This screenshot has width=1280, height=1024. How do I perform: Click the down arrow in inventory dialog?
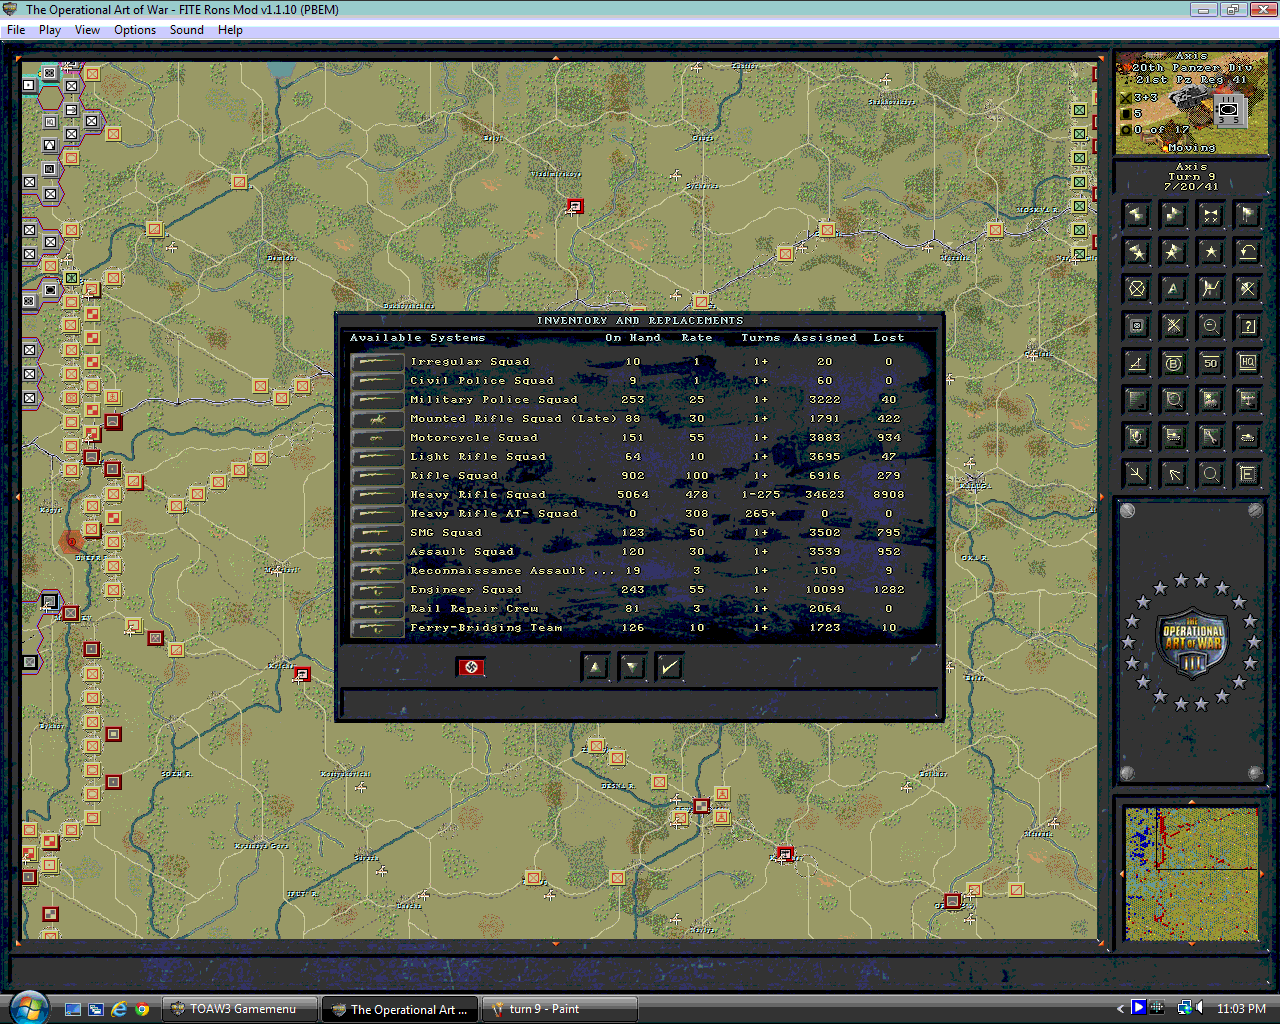click(x=632, y=667)
